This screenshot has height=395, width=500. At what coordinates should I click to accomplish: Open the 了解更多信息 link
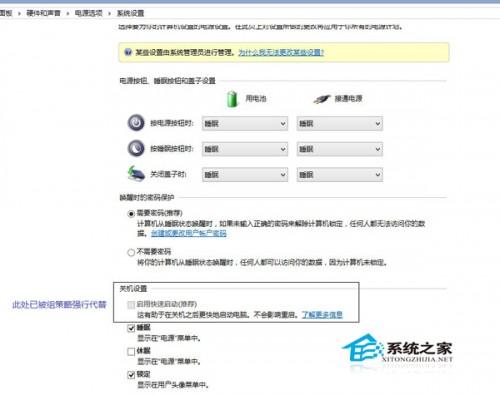tap(322, 314)
